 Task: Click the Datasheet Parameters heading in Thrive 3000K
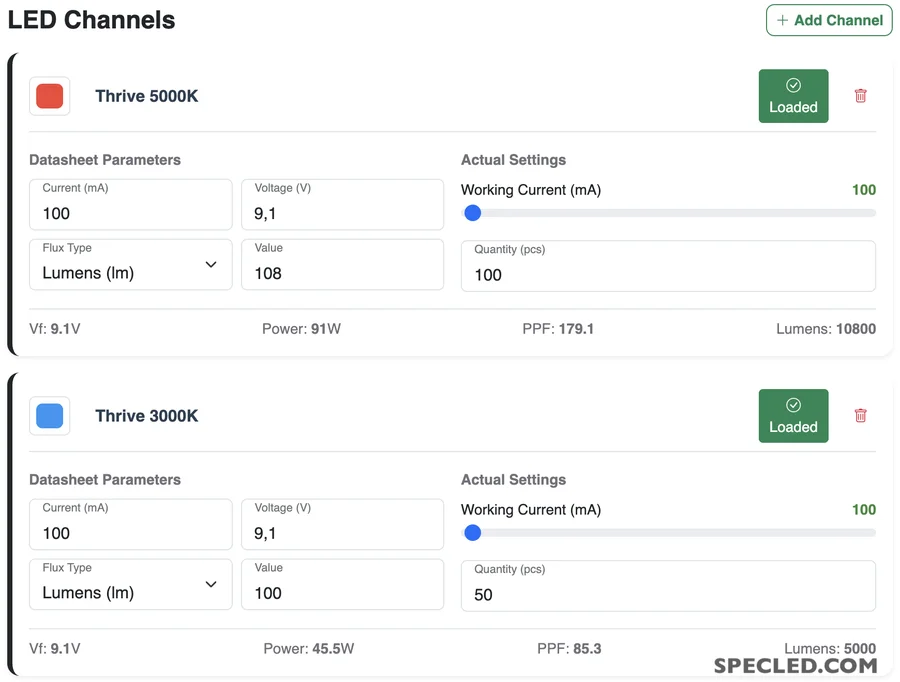[x=105, y=479]
